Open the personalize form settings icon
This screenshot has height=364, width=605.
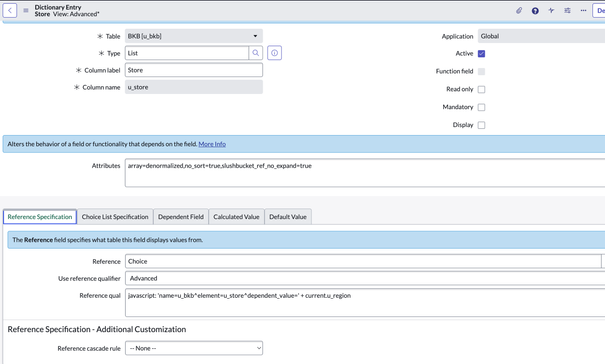click(567, 10)
